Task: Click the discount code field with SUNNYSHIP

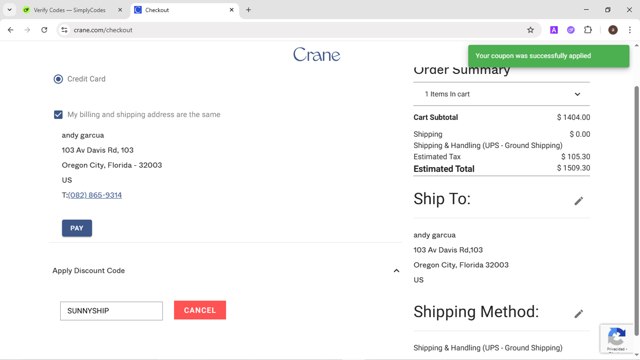Action: click(111, 311)
